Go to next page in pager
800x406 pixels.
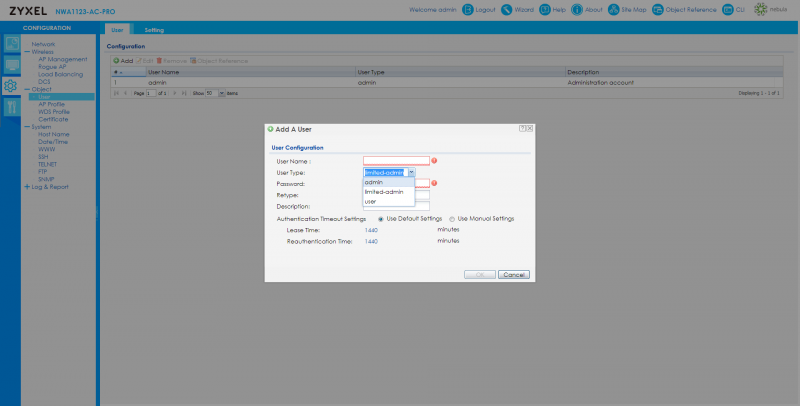click(175, 93)
